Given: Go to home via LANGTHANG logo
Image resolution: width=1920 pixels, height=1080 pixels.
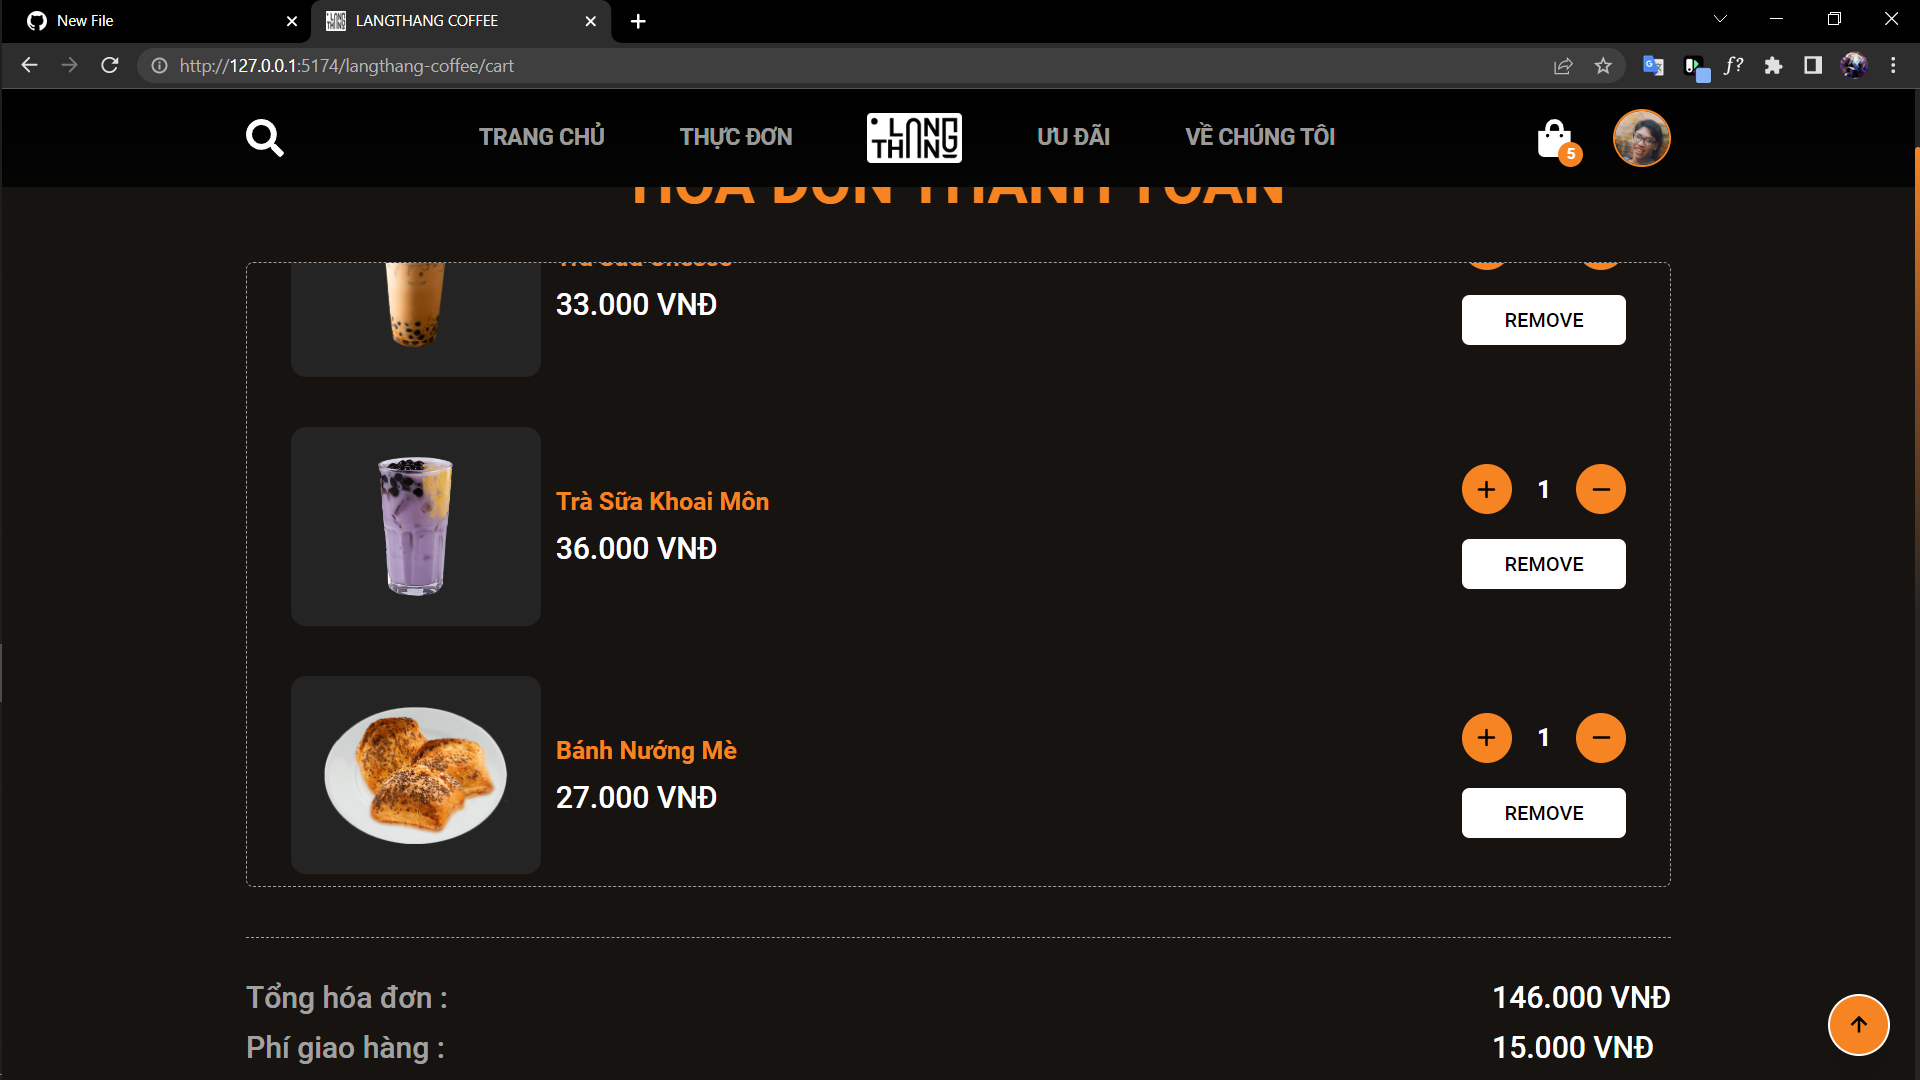Looking at the screenshot, I should click(914, 138).
